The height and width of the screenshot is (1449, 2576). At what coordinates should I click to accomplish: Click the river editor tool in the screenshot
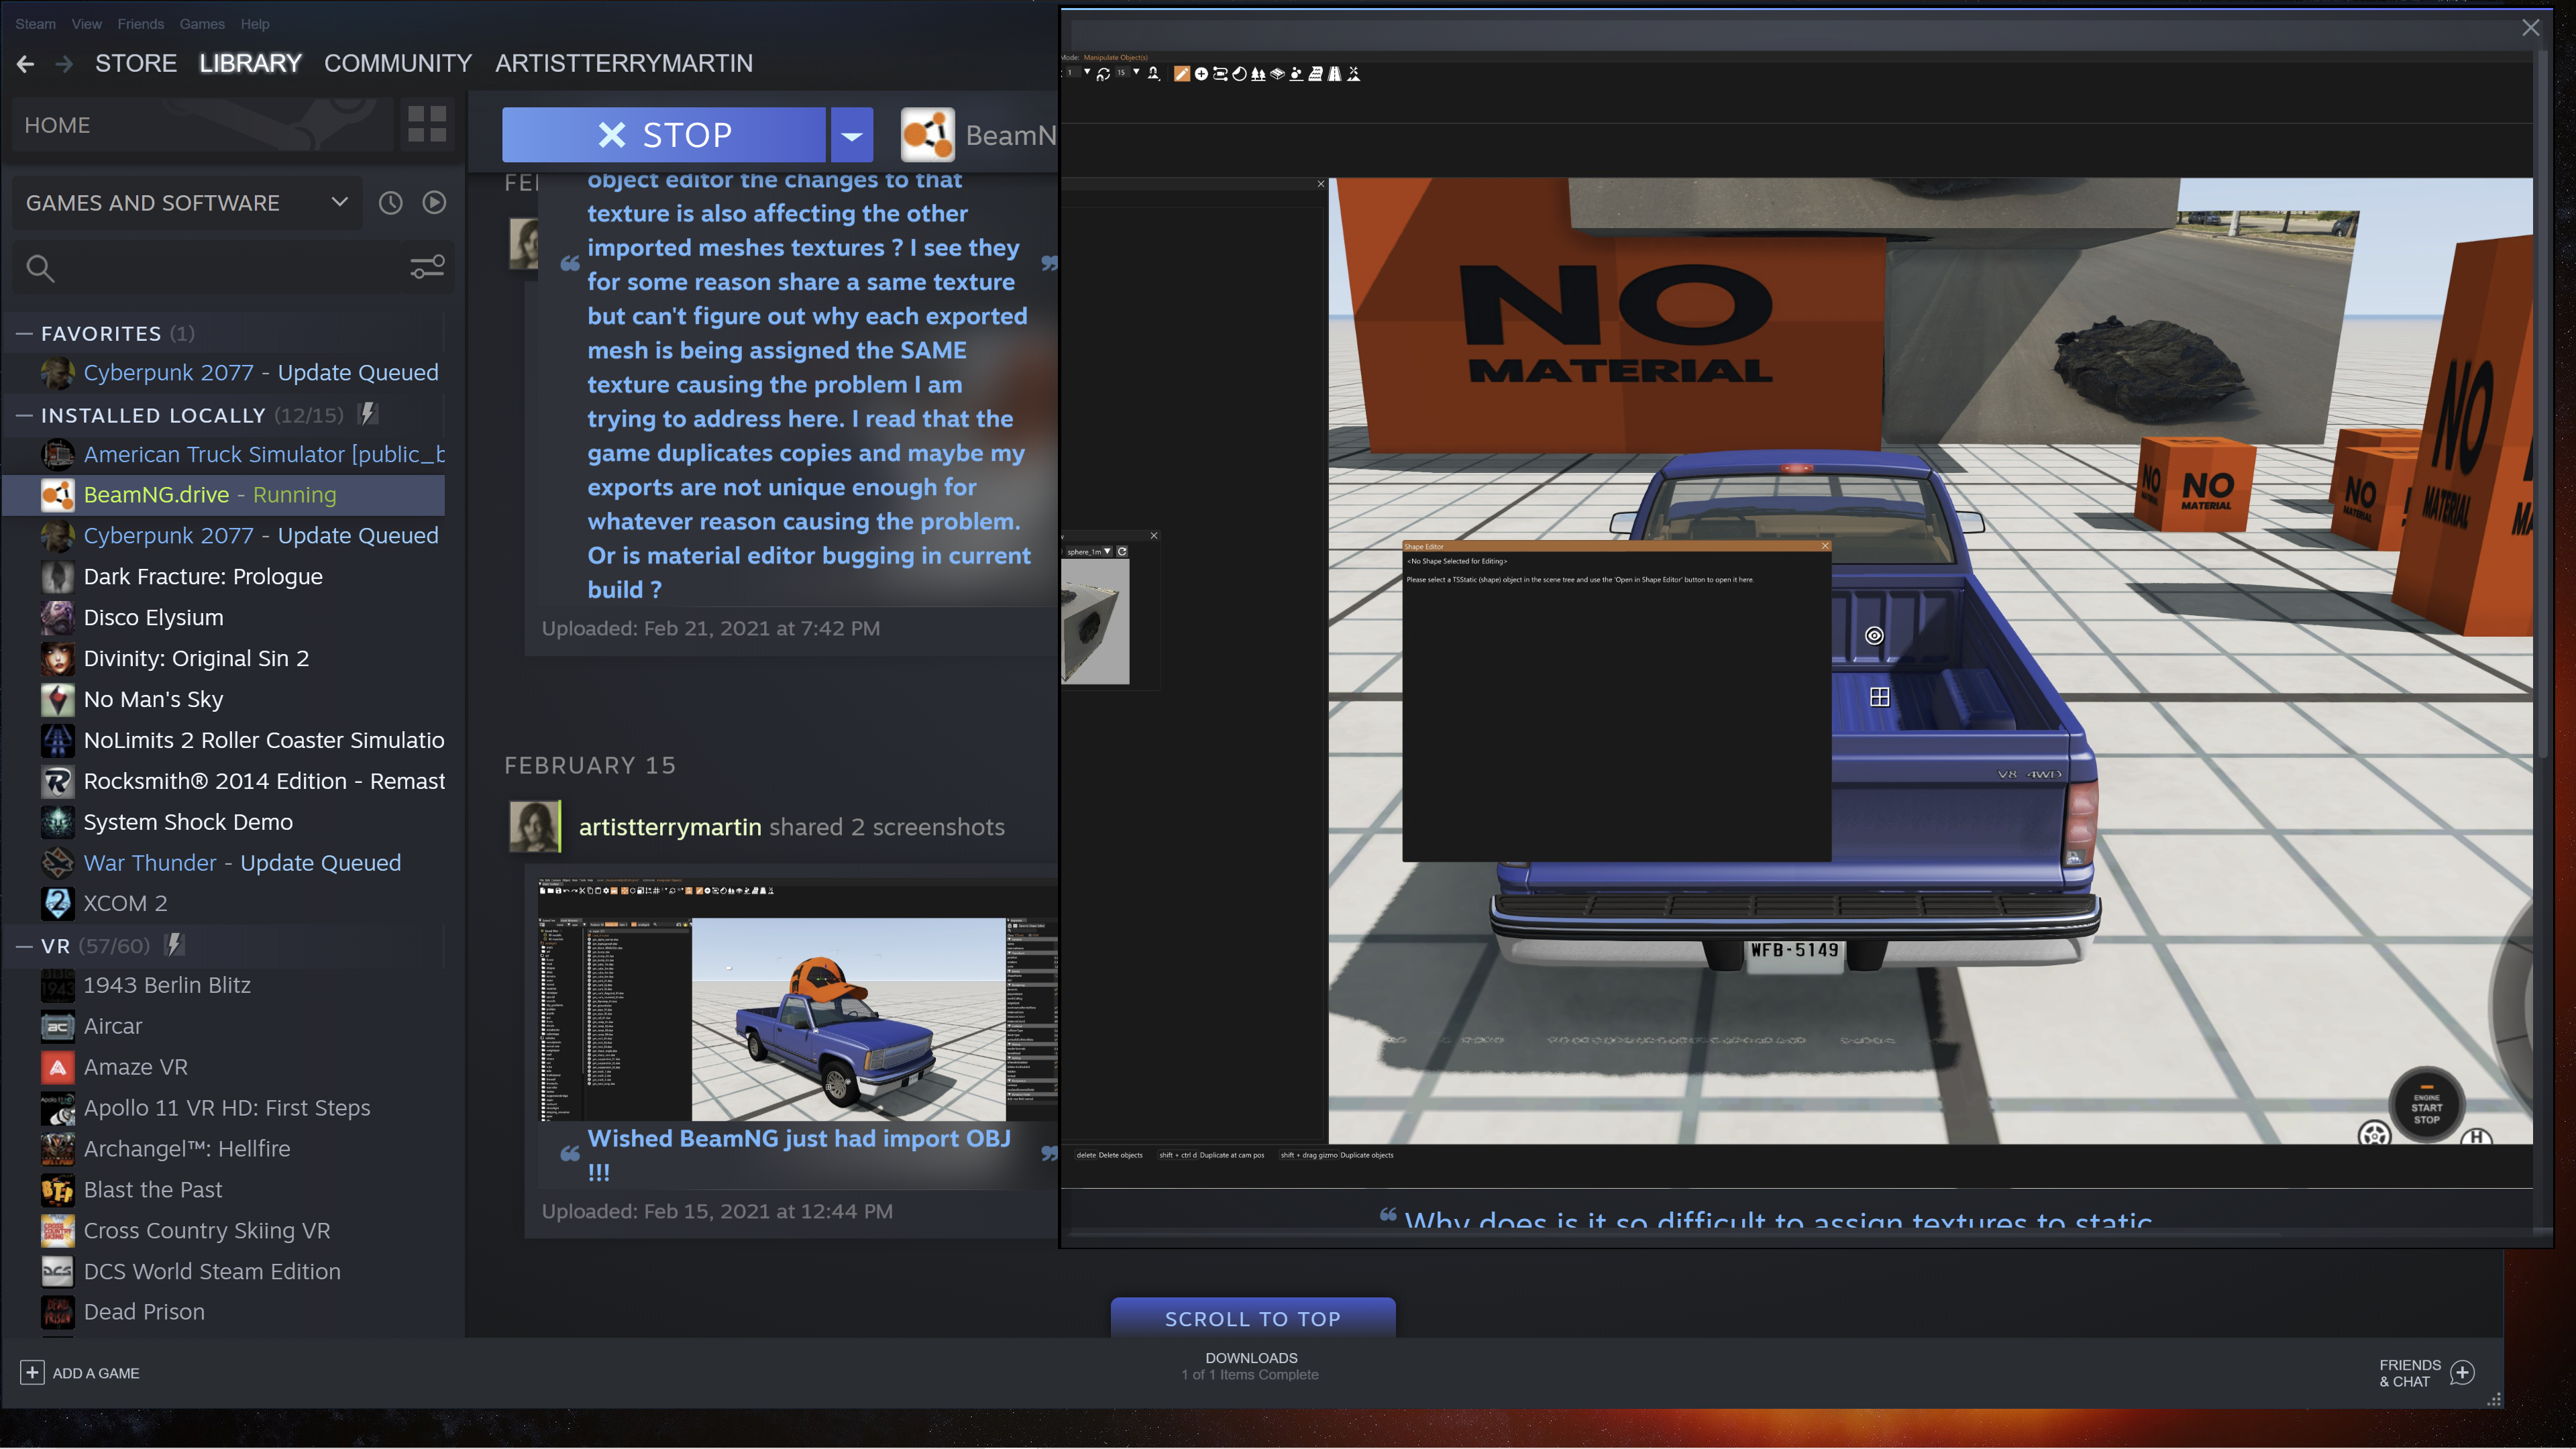1316,74
